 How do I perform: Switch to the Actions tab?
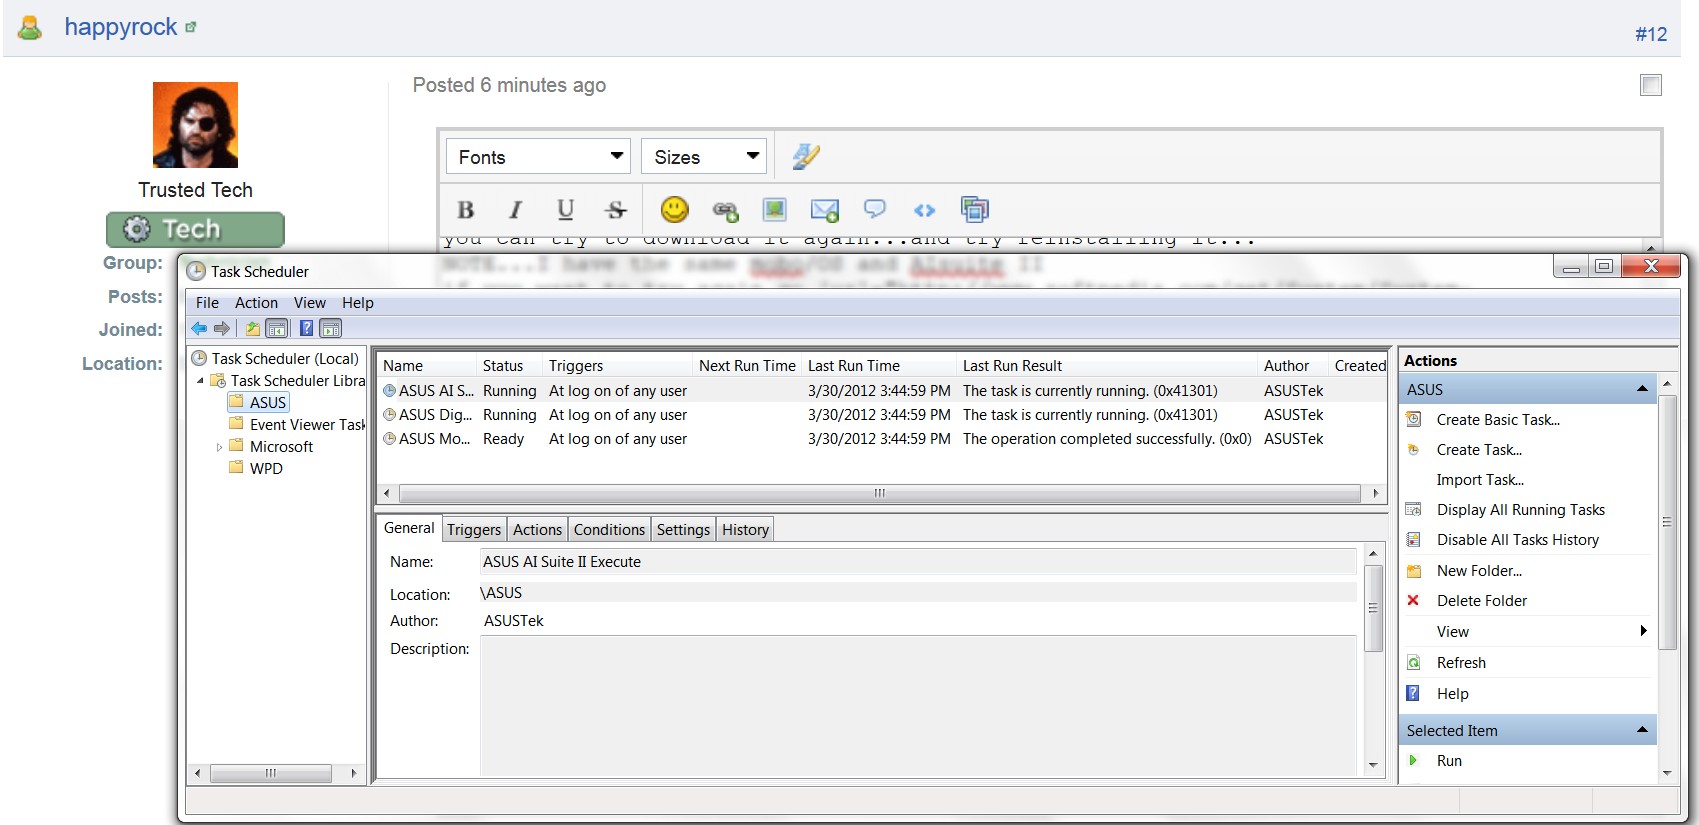point(537,530)
